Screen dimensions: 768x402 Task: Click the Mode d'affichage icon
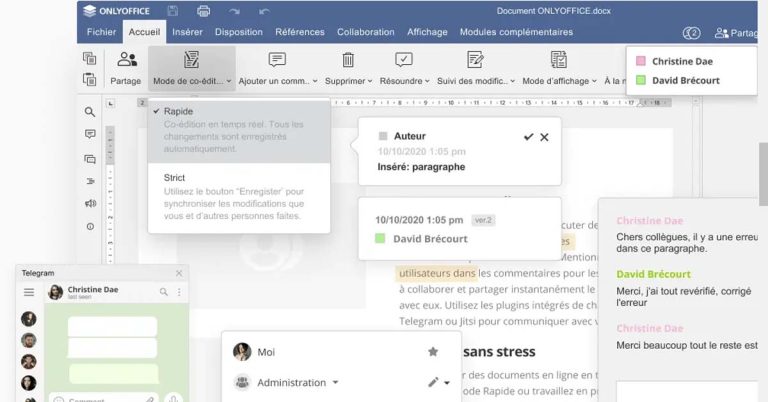pos(558,59)
